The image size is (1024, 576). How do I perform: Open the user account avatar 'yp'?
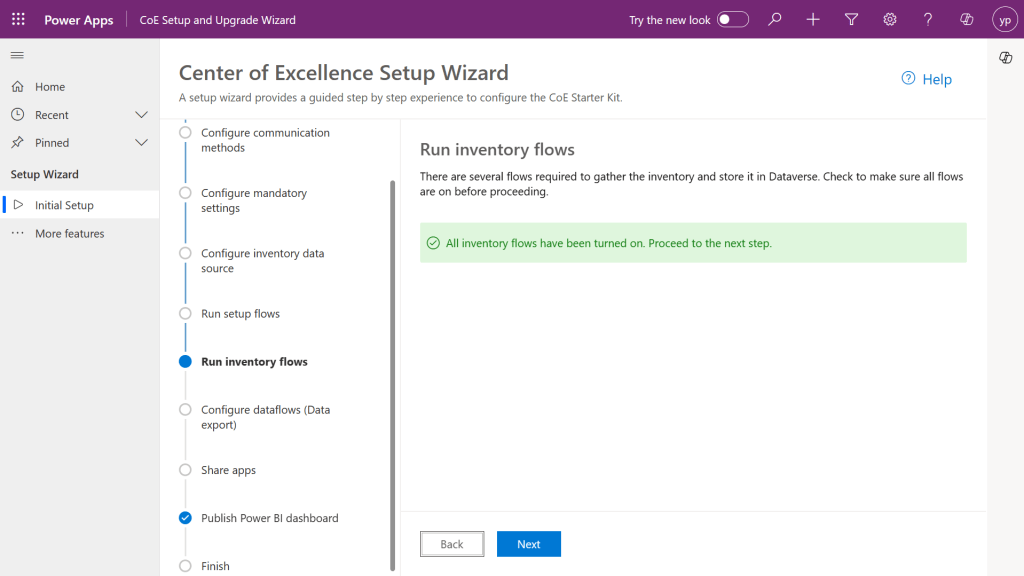tap(1004, 20)
